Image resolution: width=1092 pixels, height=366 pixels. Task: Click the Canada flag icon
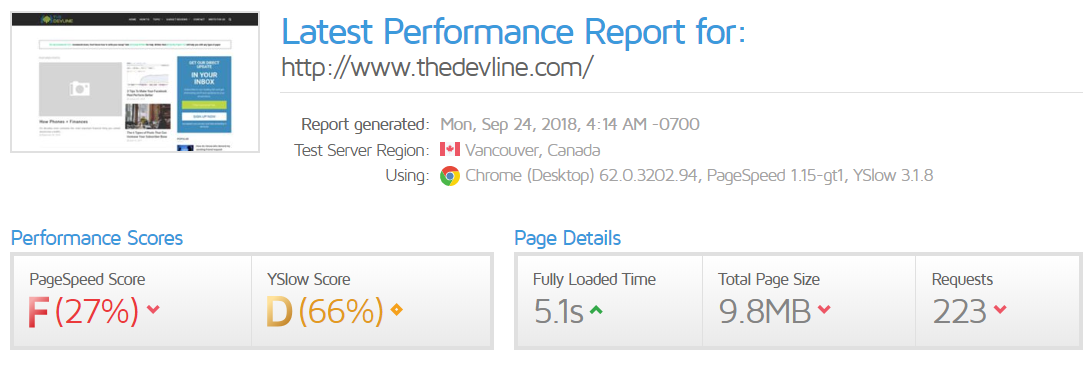pos(450,150)
